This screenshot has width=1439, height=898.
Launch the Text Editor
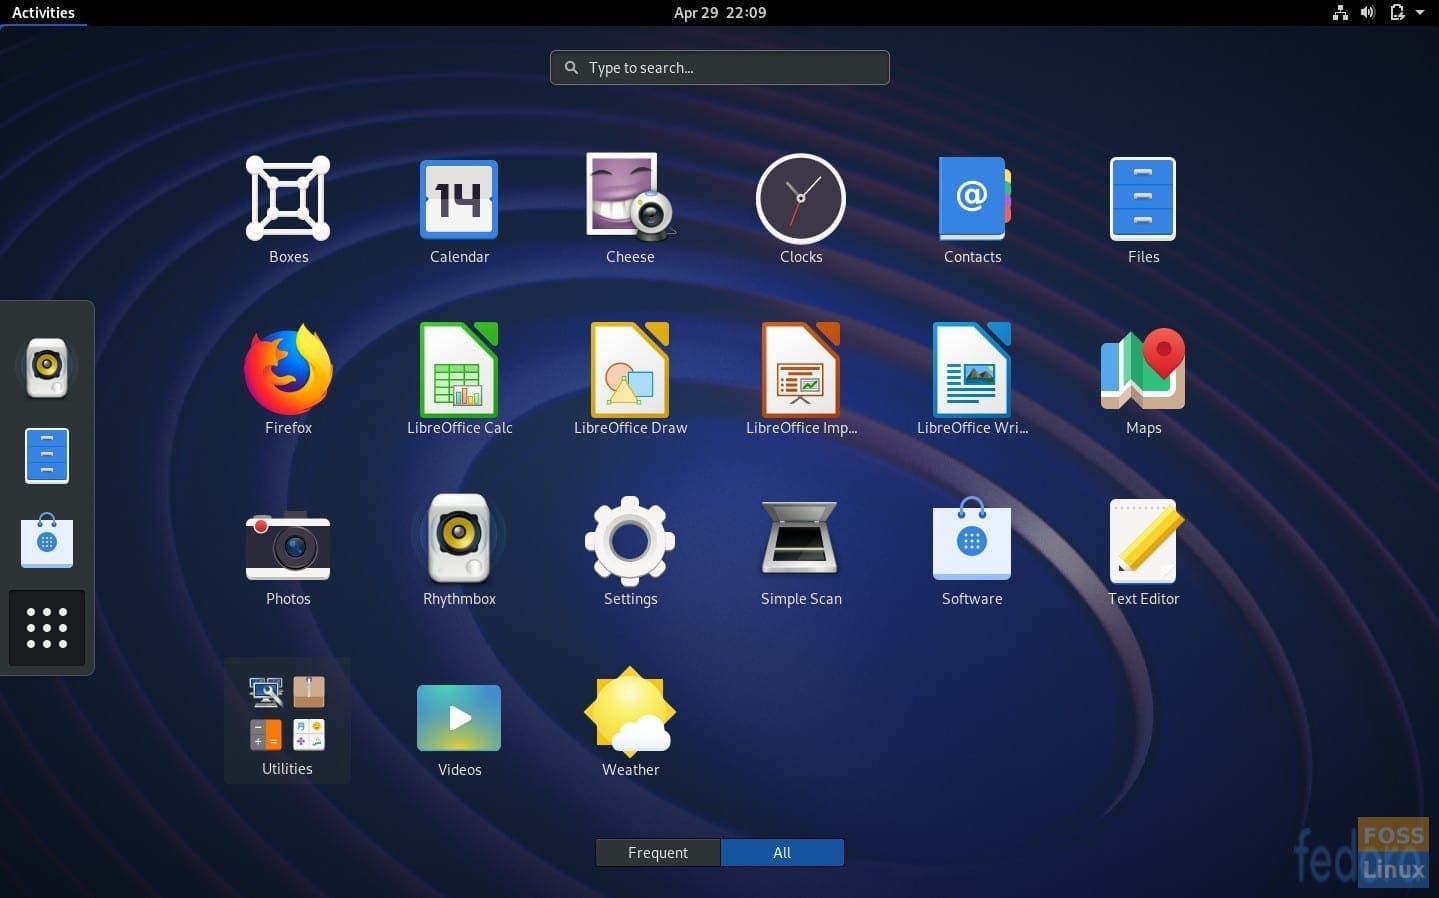point(1144,540)
